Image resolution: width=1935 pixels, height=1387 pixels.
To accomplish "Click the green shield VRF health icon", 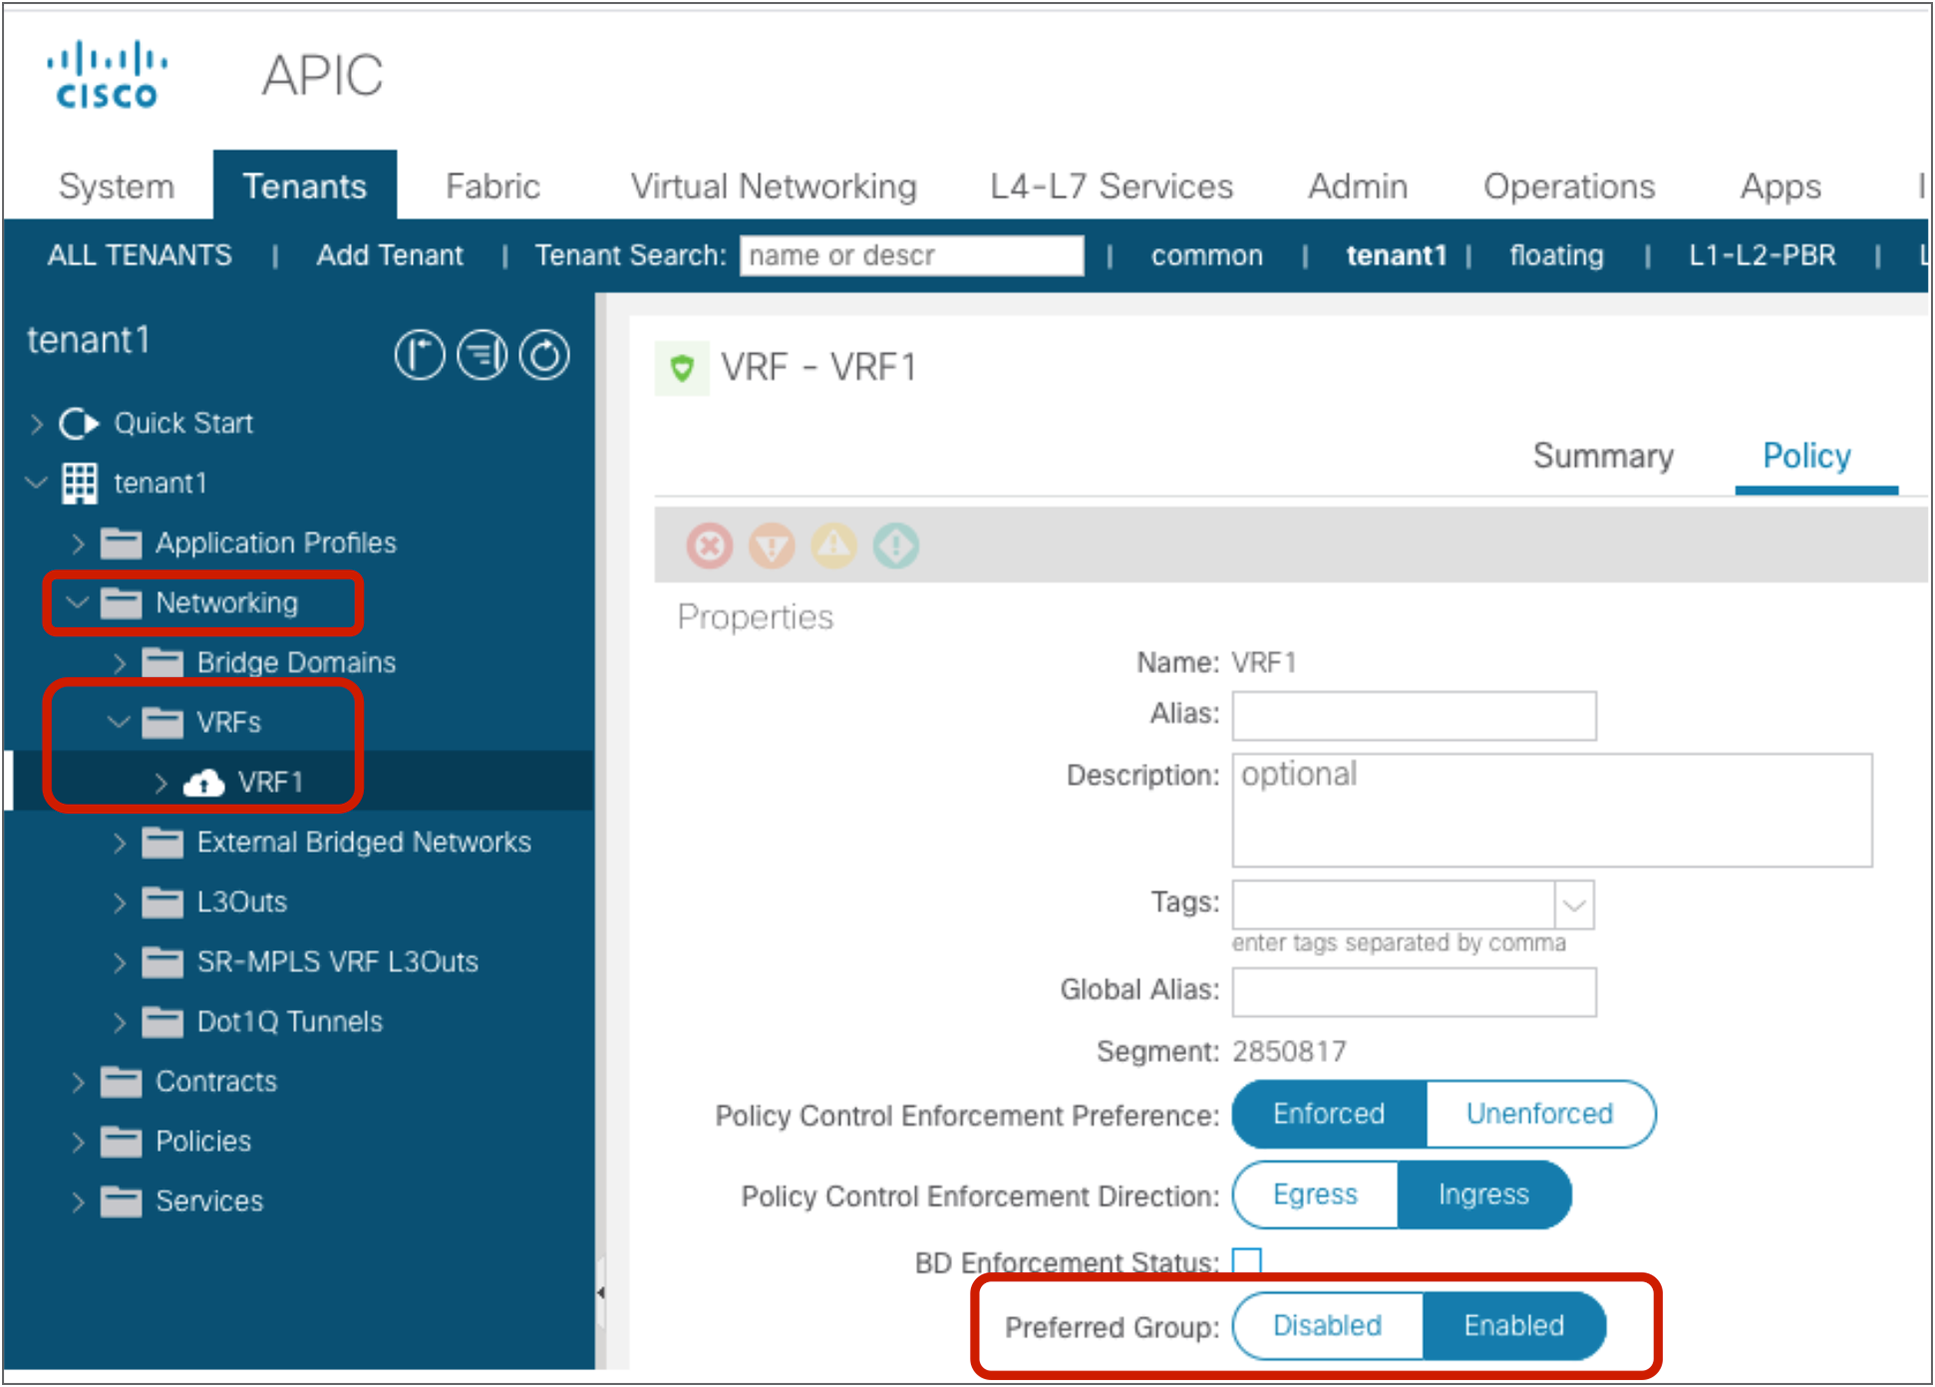I will coord(682,368).
